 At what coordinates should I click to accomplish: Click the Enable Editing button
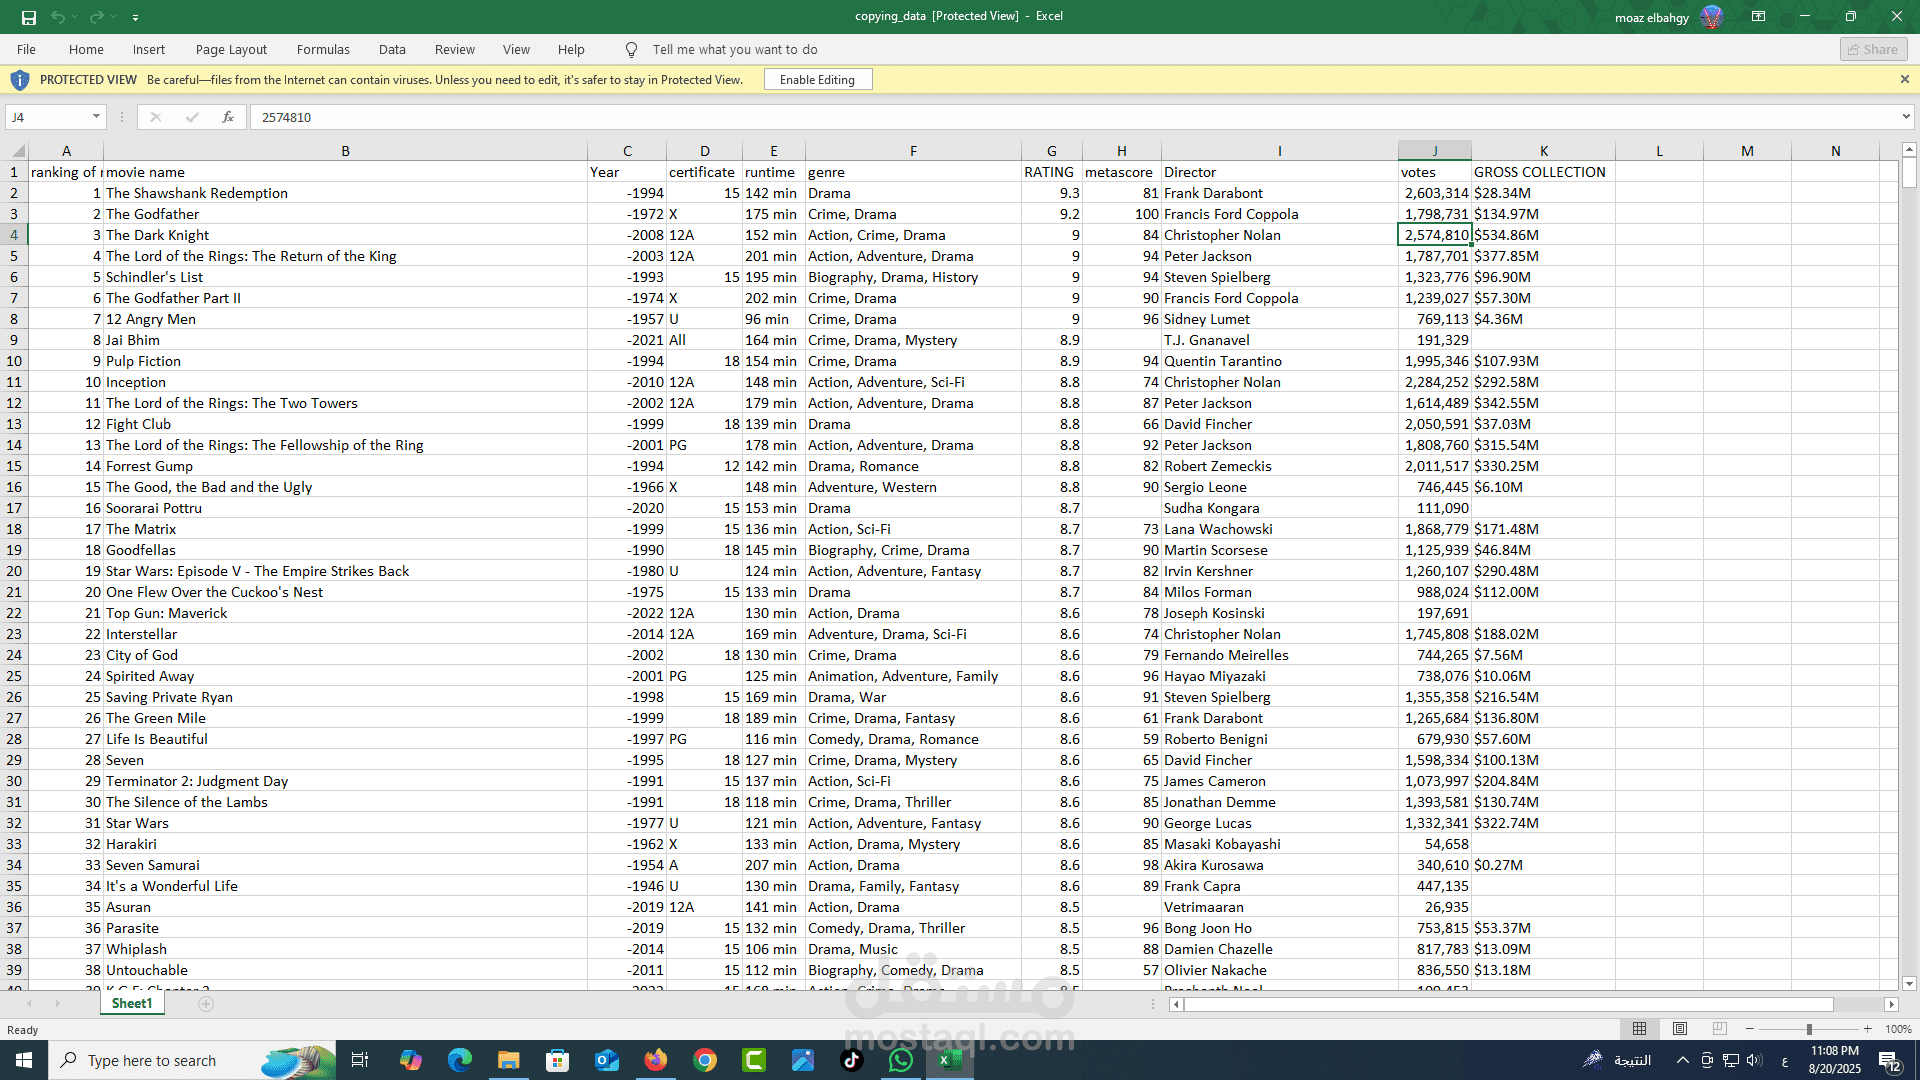click(817, 80)
